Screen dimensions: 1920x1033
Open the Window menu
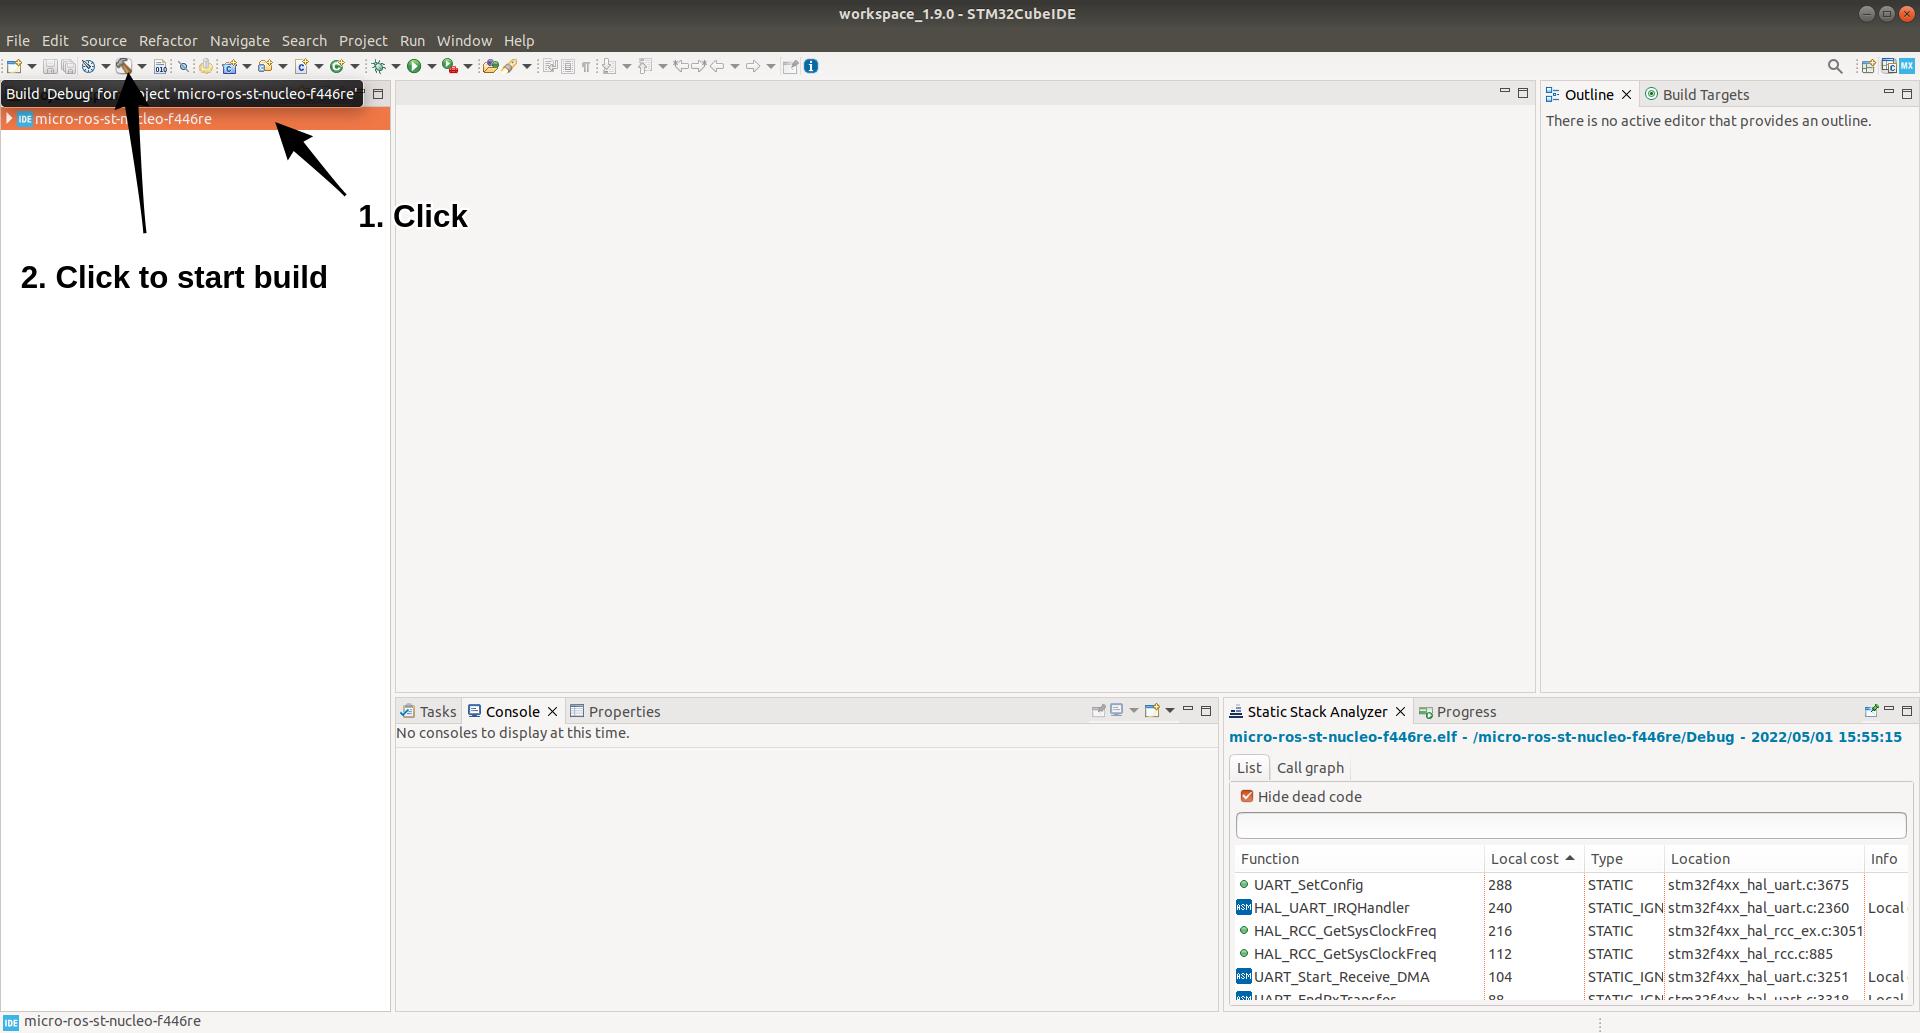click(464, 41)
